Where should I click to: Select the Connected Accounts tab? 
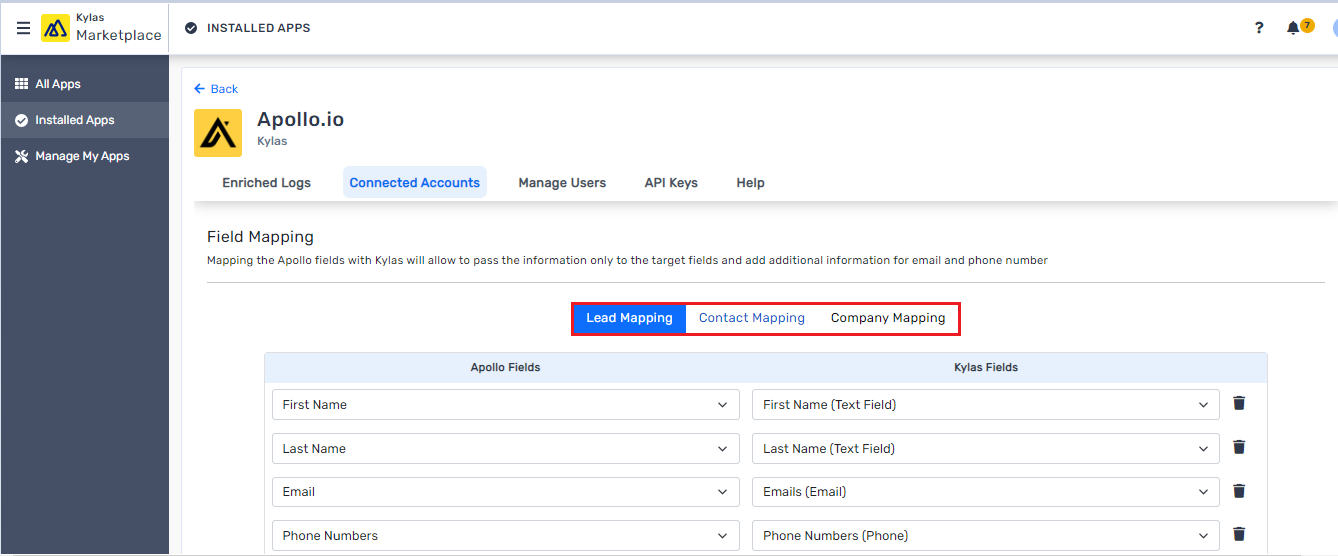point(415,183)
